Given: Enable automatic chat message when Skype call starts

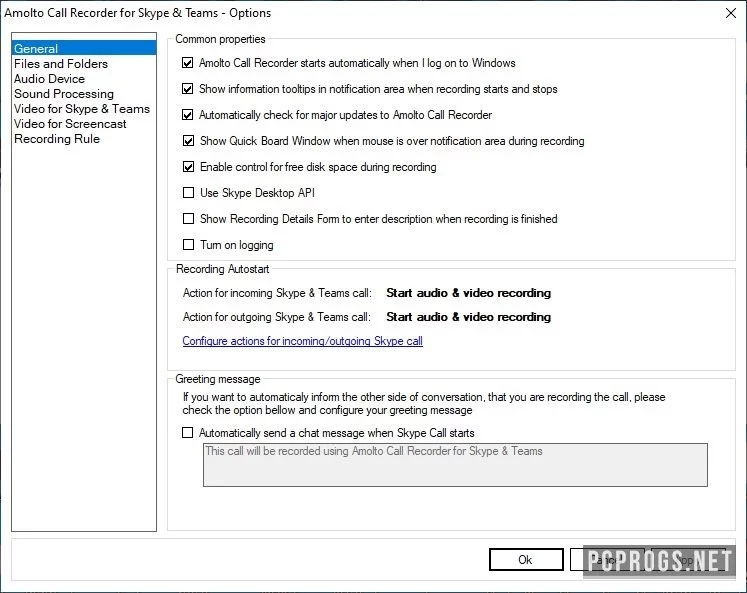Looking at the screenshot, I should 188,432.
